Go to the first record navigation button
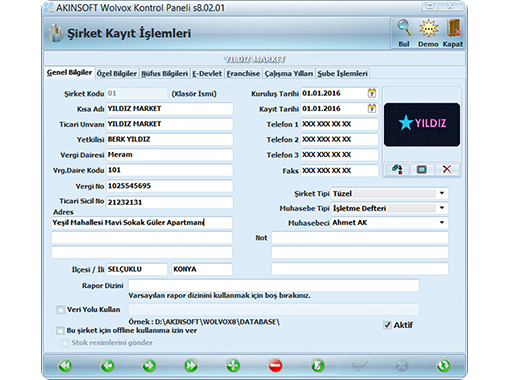This screenshot has width=510, height=380. (x=65, y=366)
